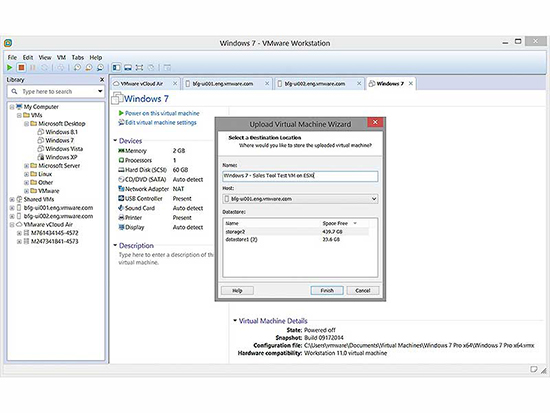Click Edit virtual machine settings link
This screenshot has width=550, height=413.
click(161, 122)
